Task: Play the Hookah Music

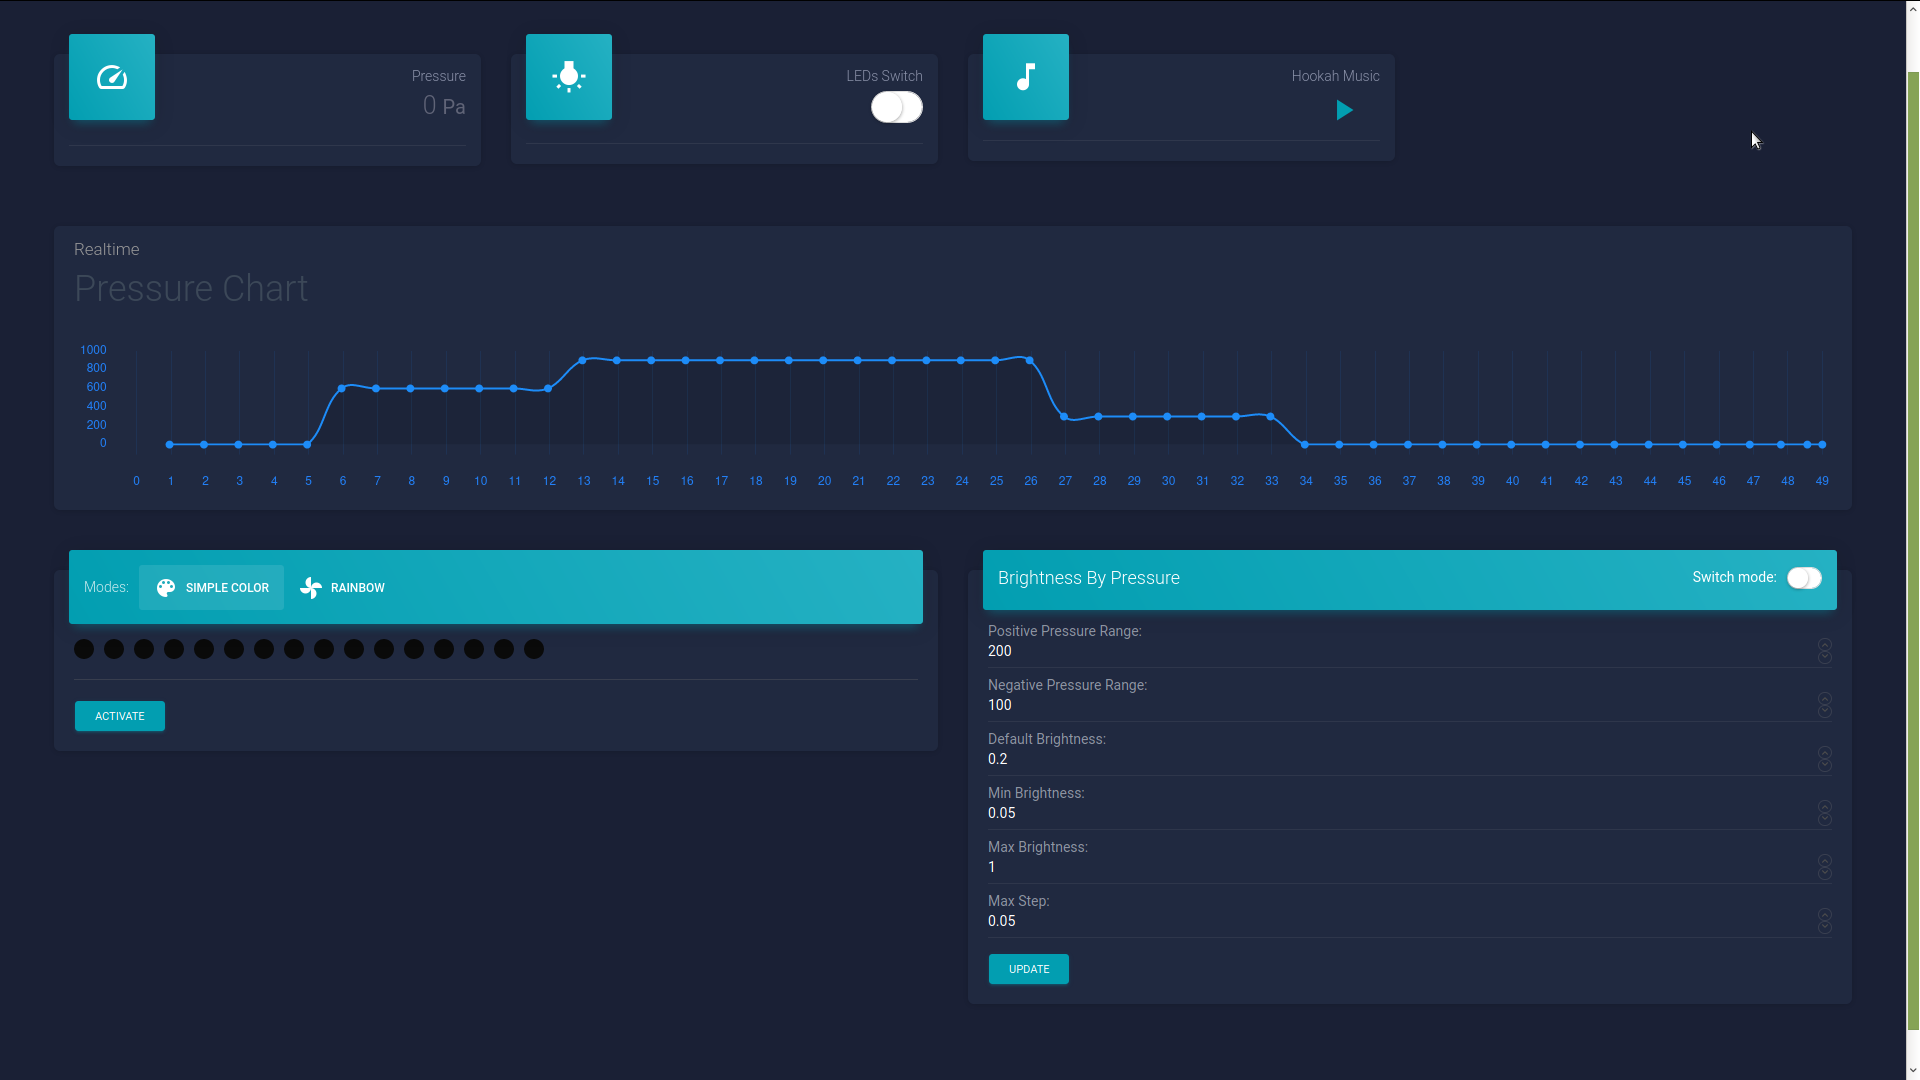Action: click(x=1345, y=110)
